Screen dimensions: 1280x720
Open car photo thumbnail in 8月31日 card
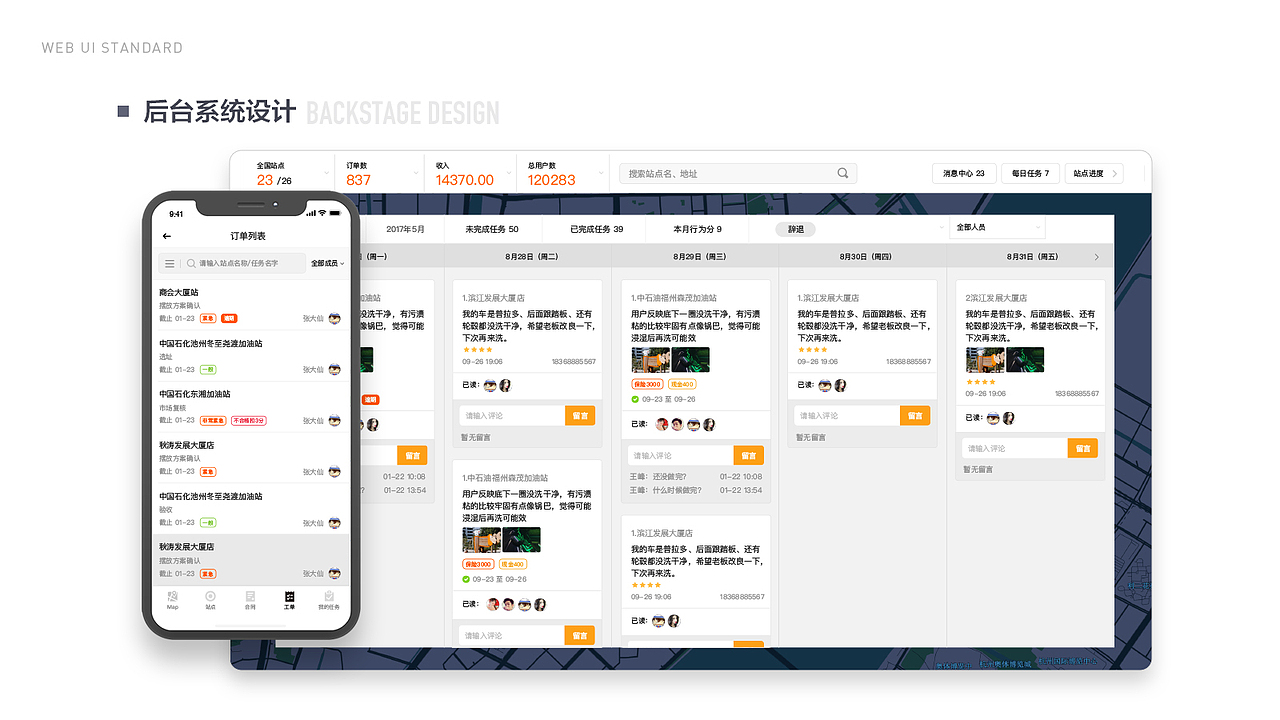(x=985, y=360)
